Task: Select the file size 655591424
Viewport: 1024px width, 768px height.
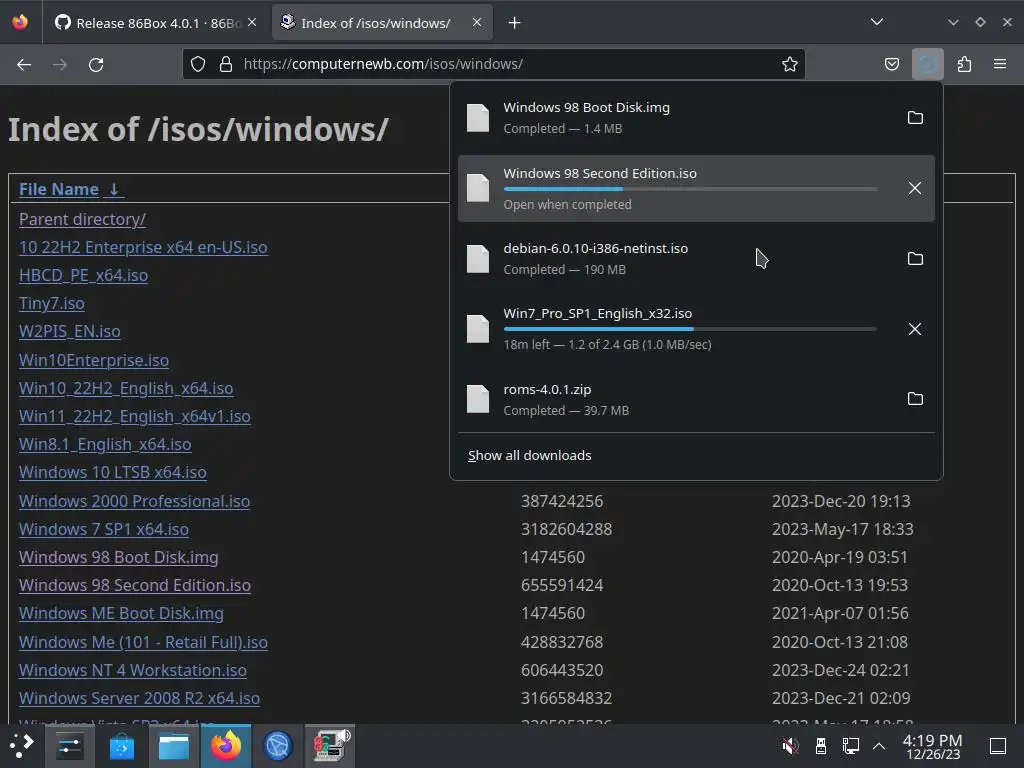Action: click(562, 586)
